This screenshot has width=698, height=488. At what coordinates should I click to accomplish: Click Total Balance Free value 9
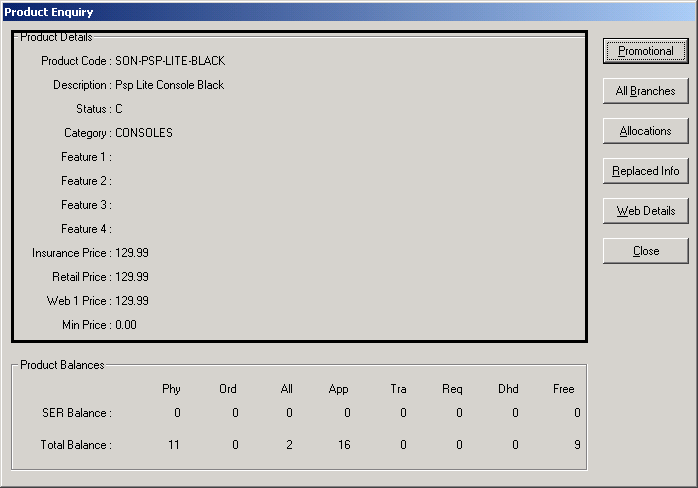tap(577, 445)
